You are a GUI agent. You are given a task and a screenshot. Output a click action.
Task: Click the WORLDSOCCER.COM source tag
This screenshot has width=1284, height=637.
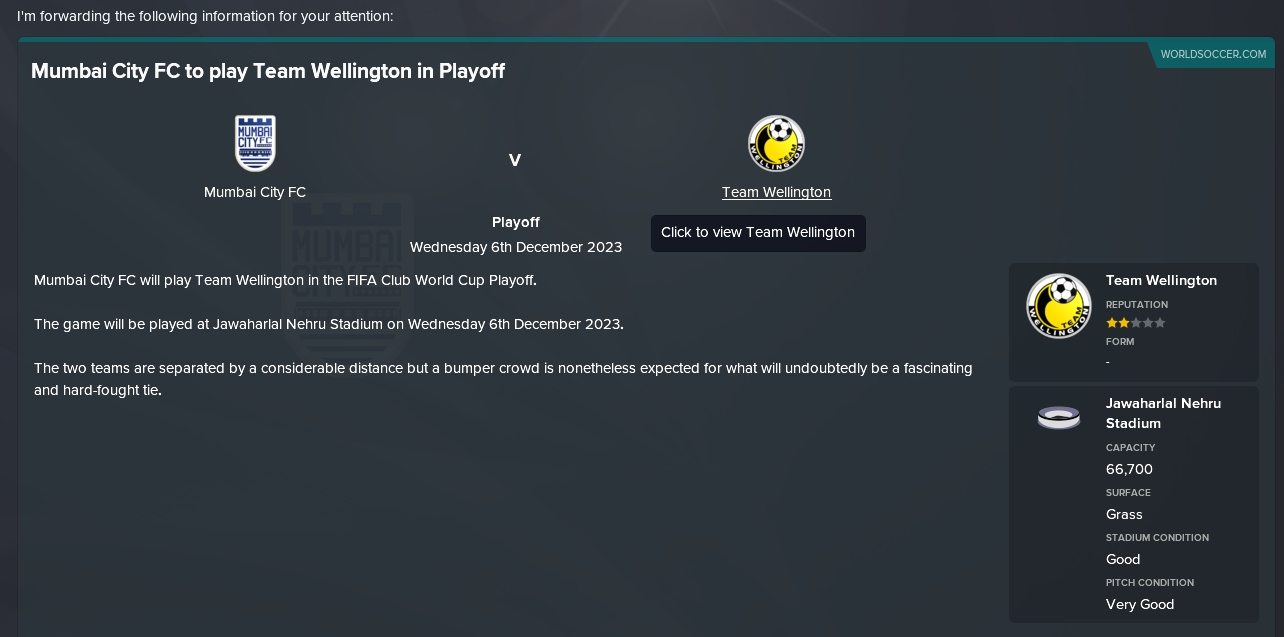1213,54
